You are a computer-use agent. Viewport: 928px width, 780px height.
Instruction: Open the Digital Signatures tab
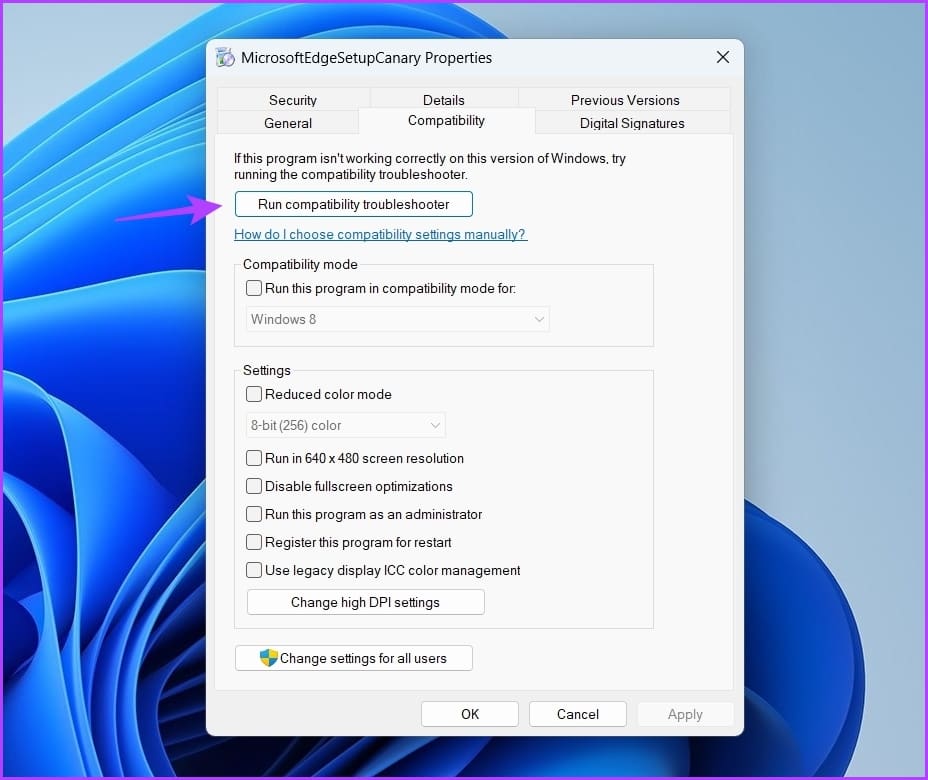632,123
